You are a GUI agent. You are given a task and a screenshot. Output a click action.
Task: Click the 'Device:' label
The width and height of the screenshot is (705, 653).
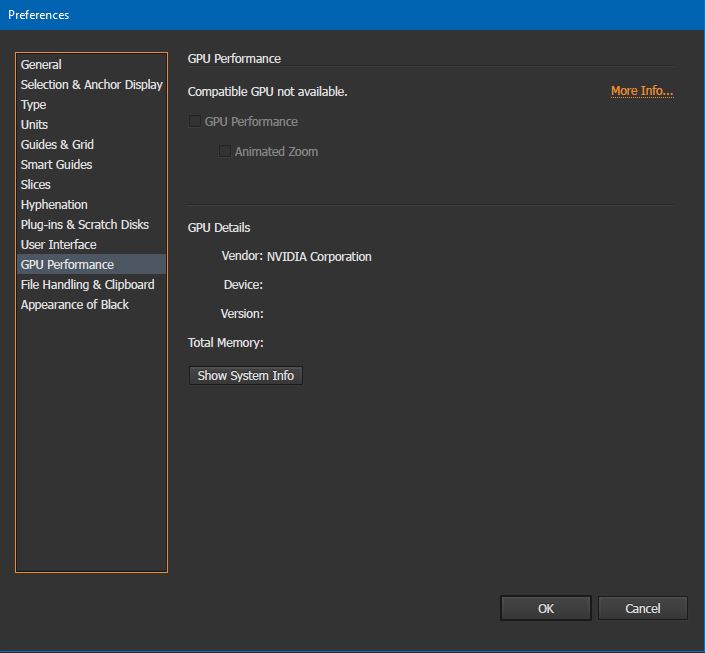[x=243, y=285]
